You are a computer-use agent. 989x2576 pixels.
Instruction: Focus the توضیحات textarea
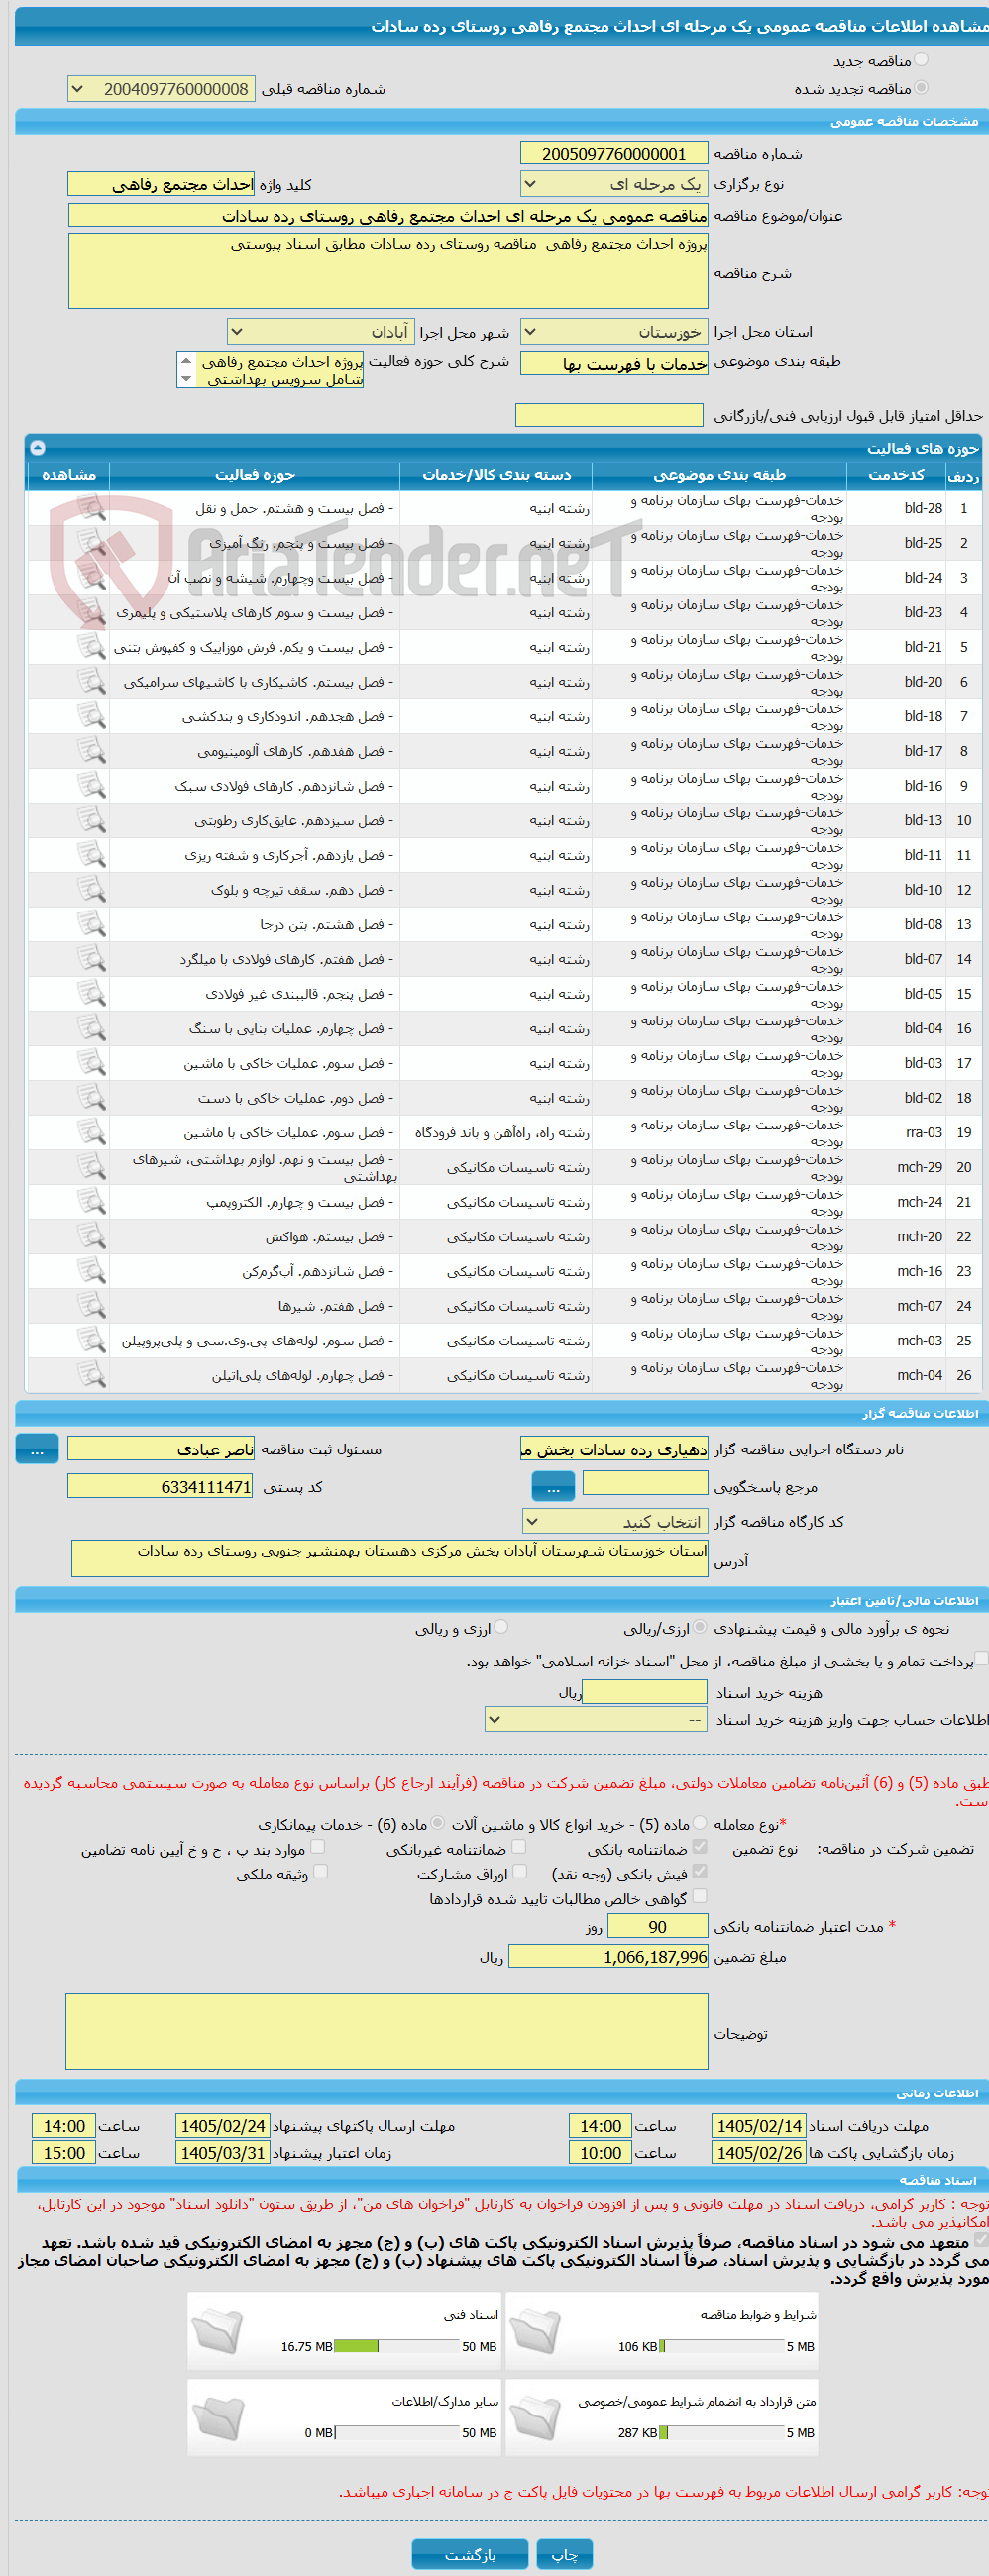click(387, 2031)
